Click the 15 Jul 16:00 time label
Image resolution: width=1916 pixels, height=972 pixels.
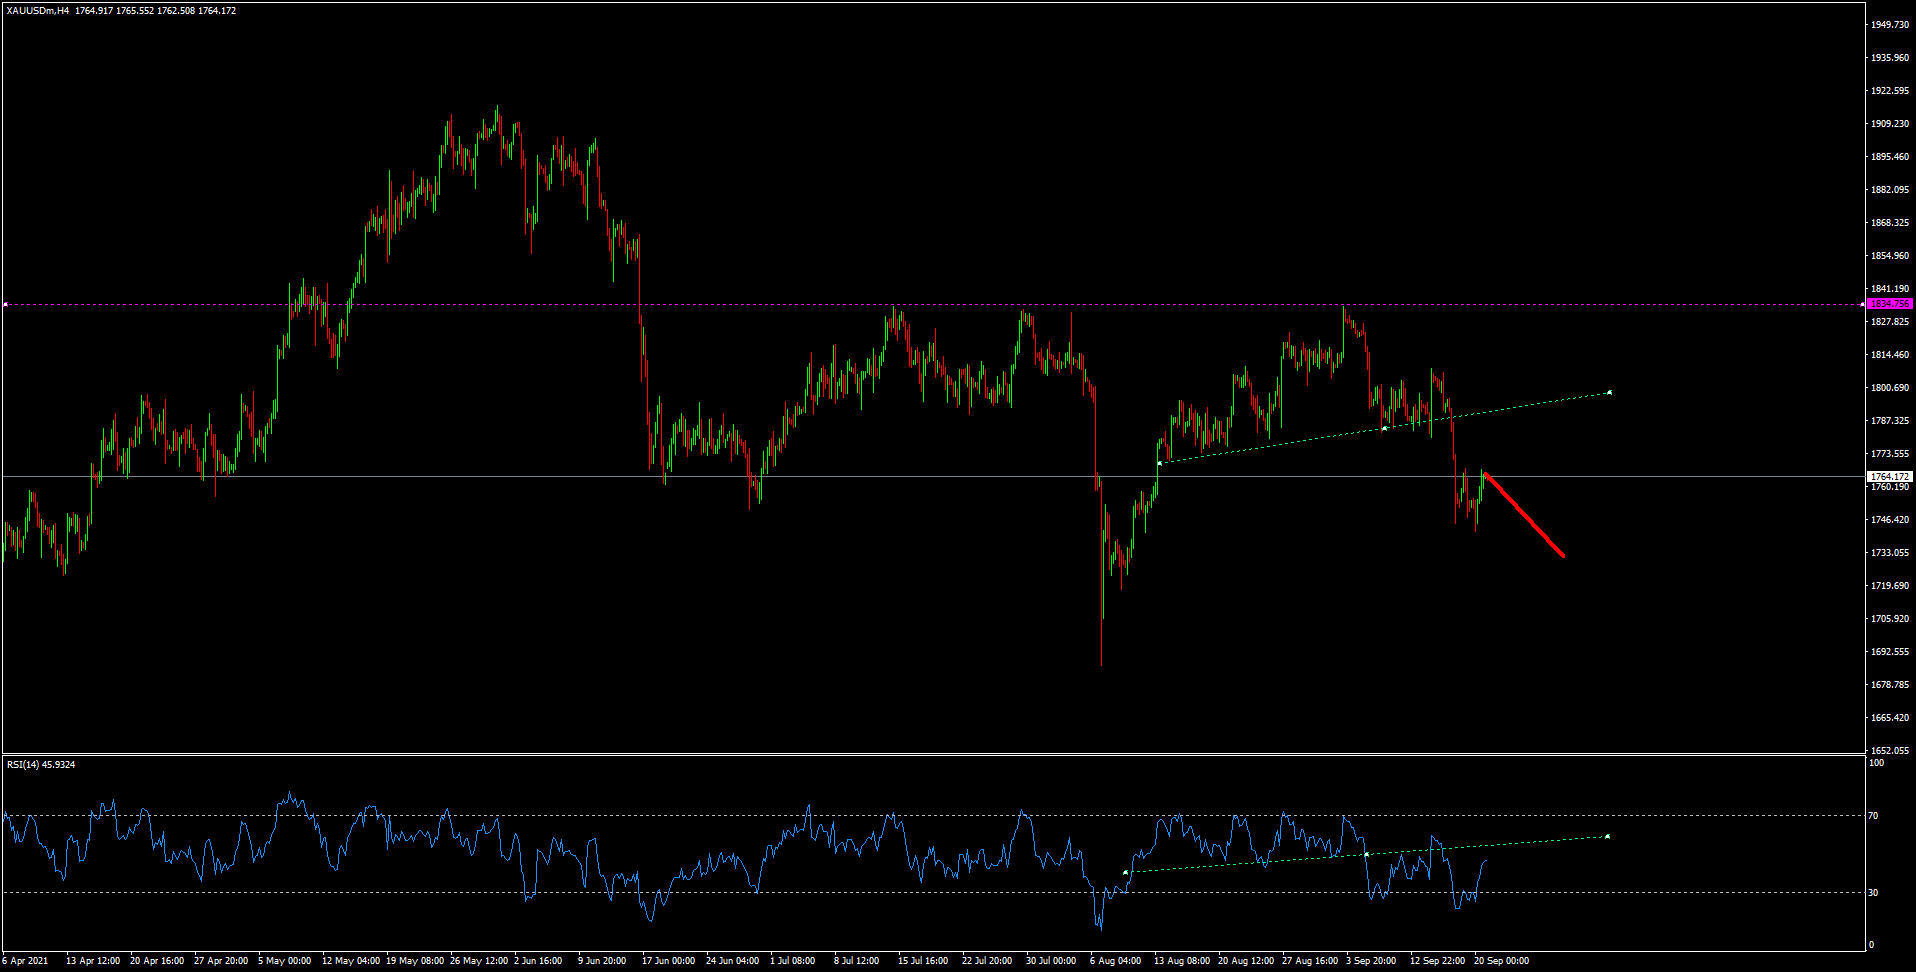(x=923, y=961)
